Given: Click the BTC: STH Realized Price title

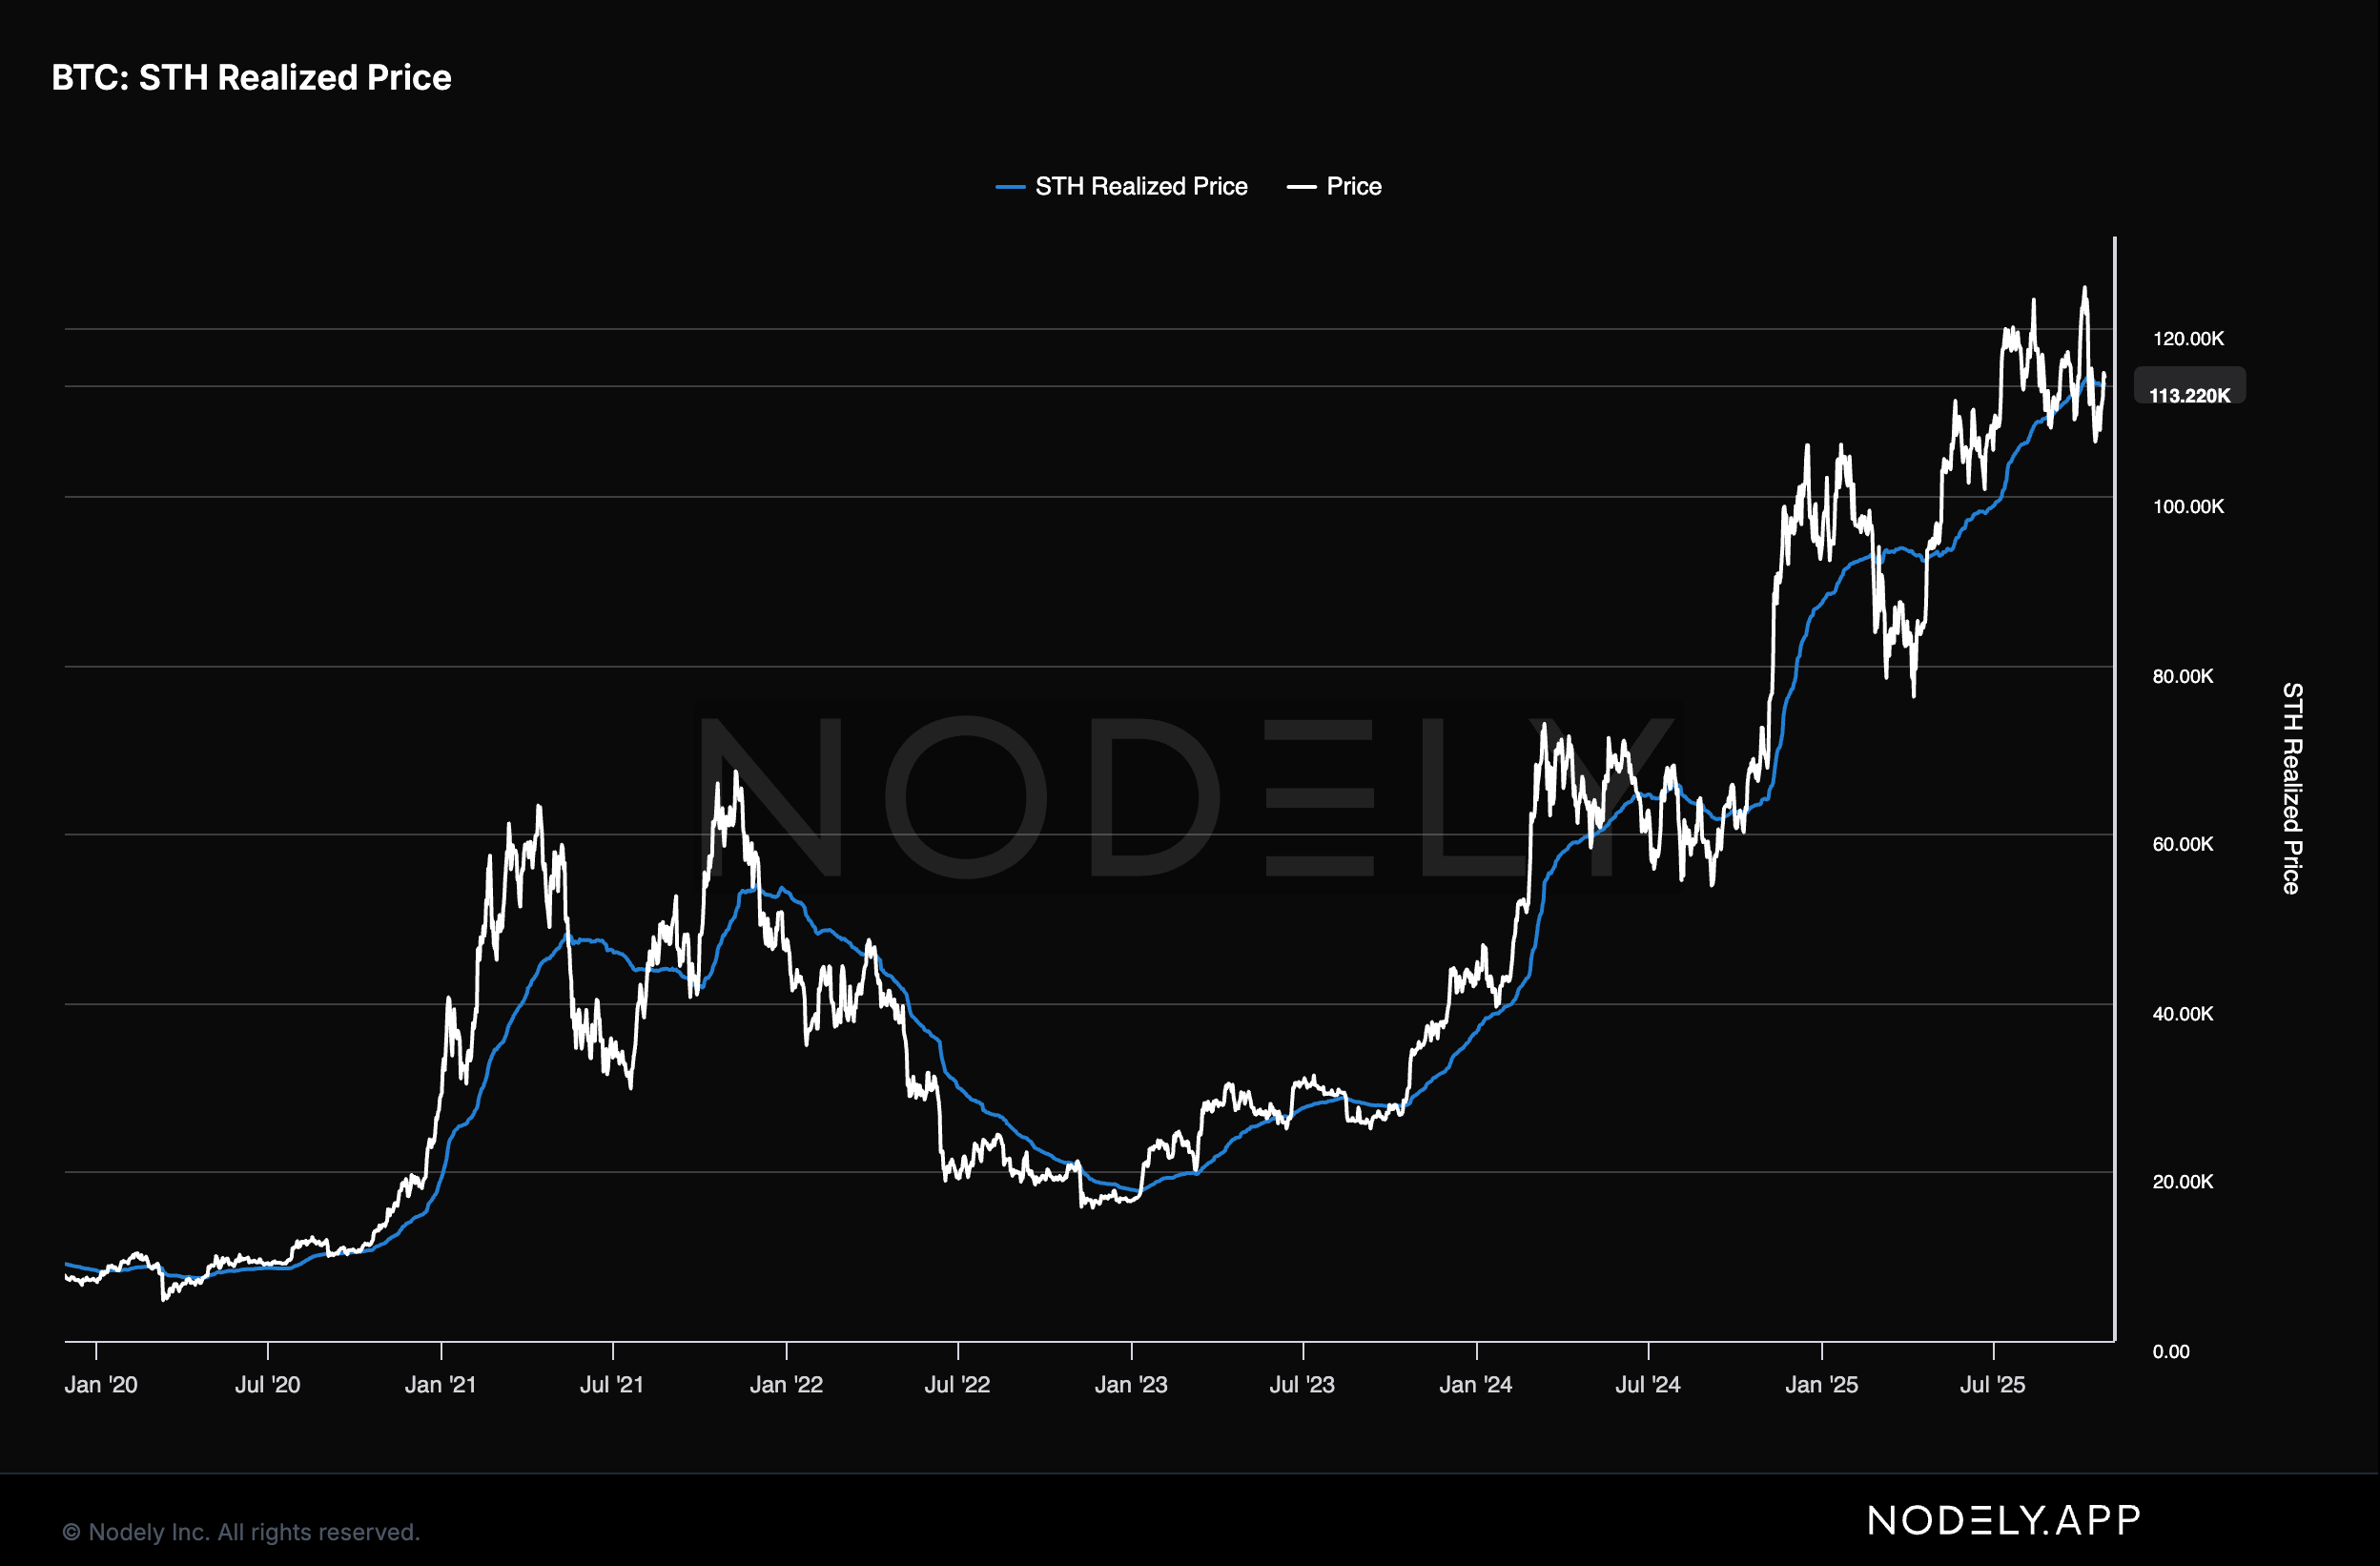Looking at the screenshot, I should pos(251,78).
